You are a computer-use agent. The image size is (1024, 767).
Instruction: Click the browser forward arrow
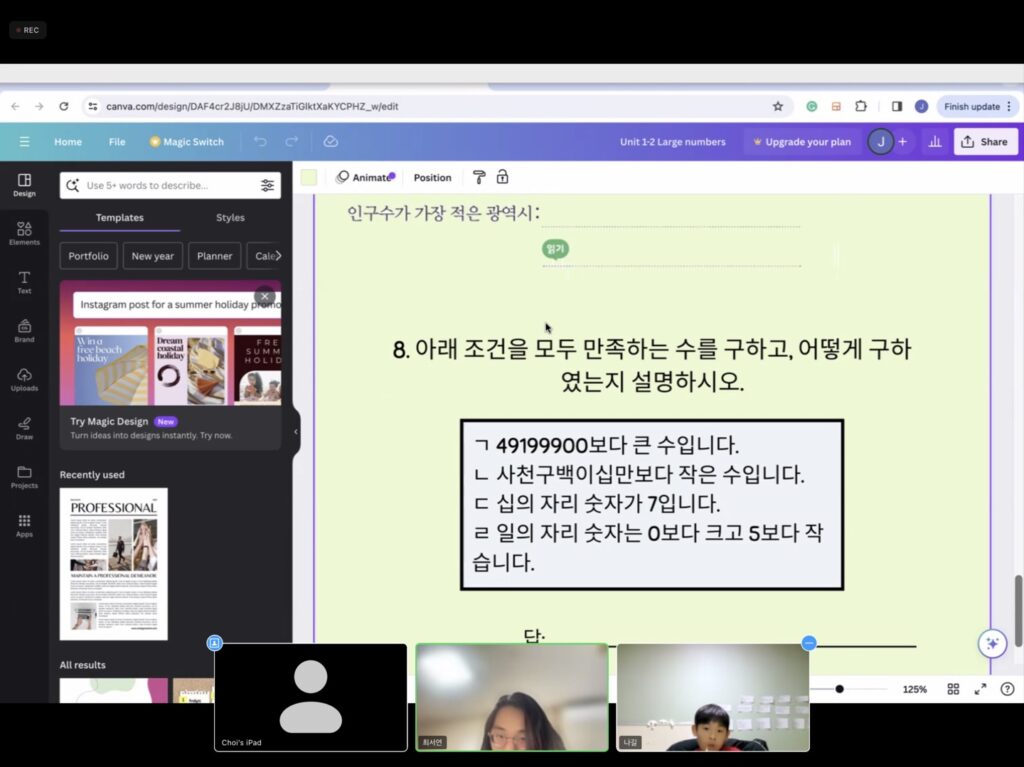pos(39,106)
